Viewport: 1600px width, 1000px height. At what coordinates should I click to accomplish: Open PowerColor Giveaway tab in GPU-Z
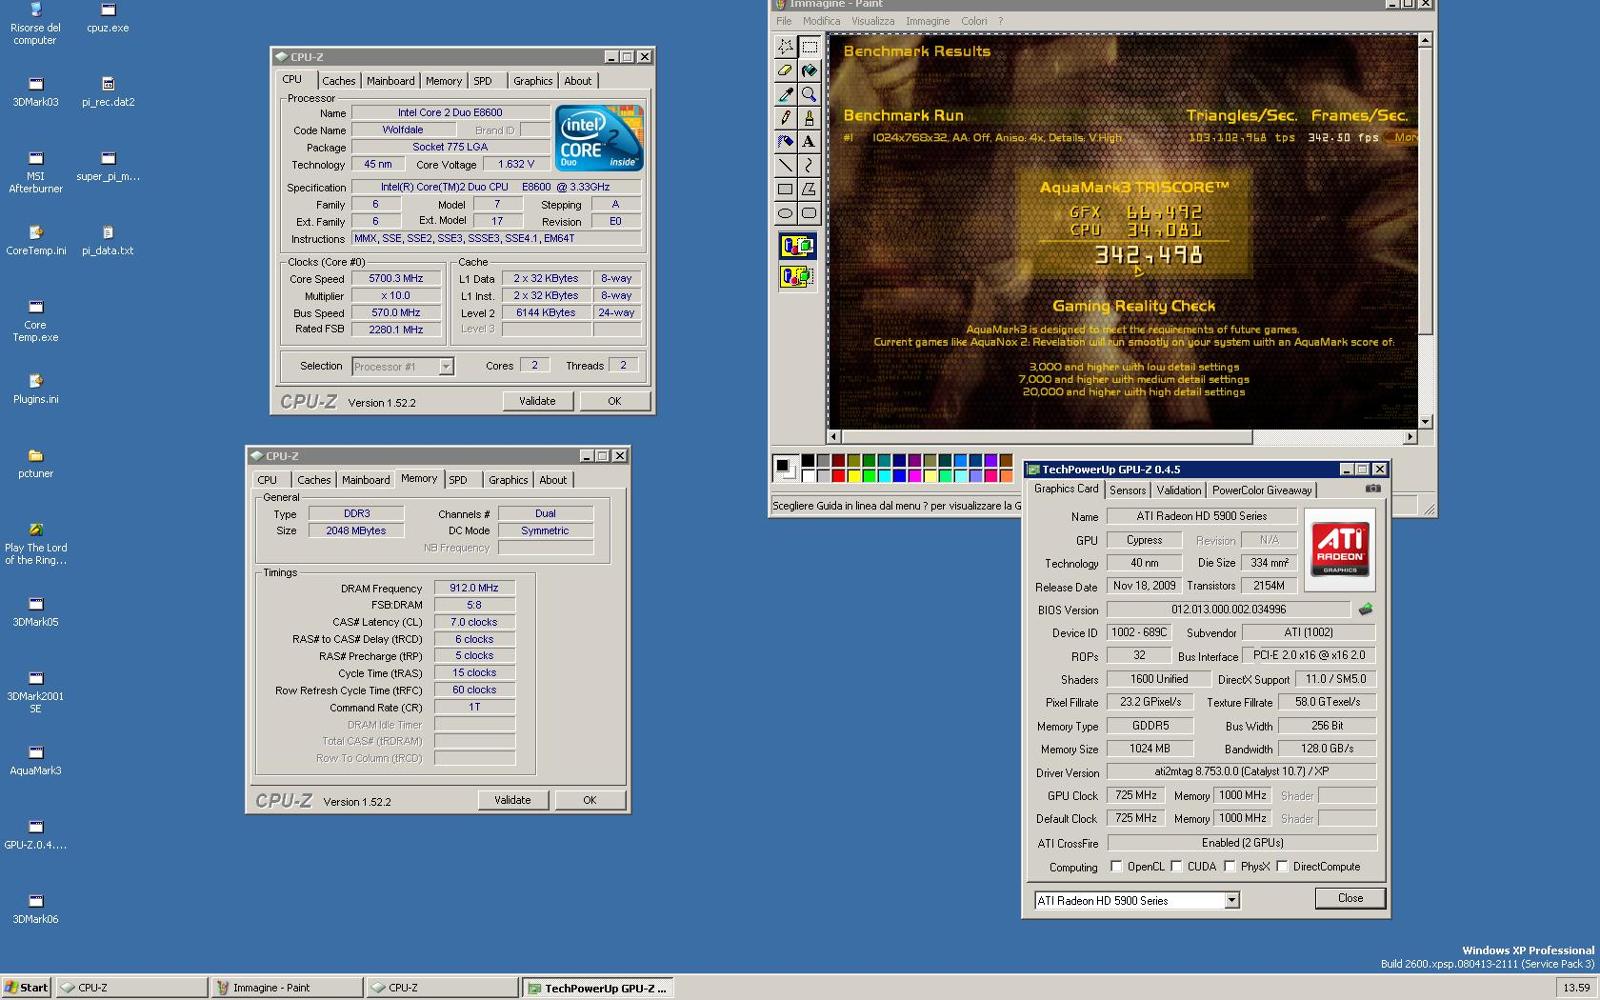[1262, 490]
